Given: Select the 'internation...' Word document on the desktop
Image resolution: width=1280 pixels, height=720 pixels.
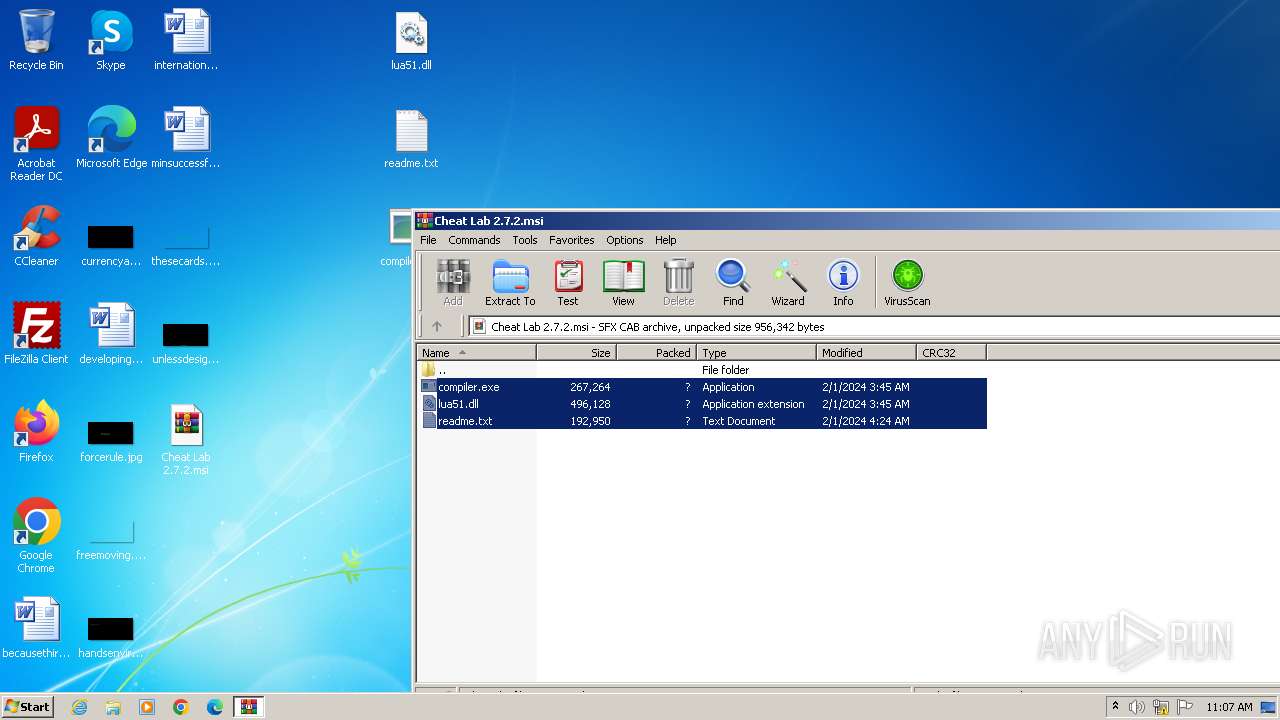Looking at the screenshot, I should point(185,40).
